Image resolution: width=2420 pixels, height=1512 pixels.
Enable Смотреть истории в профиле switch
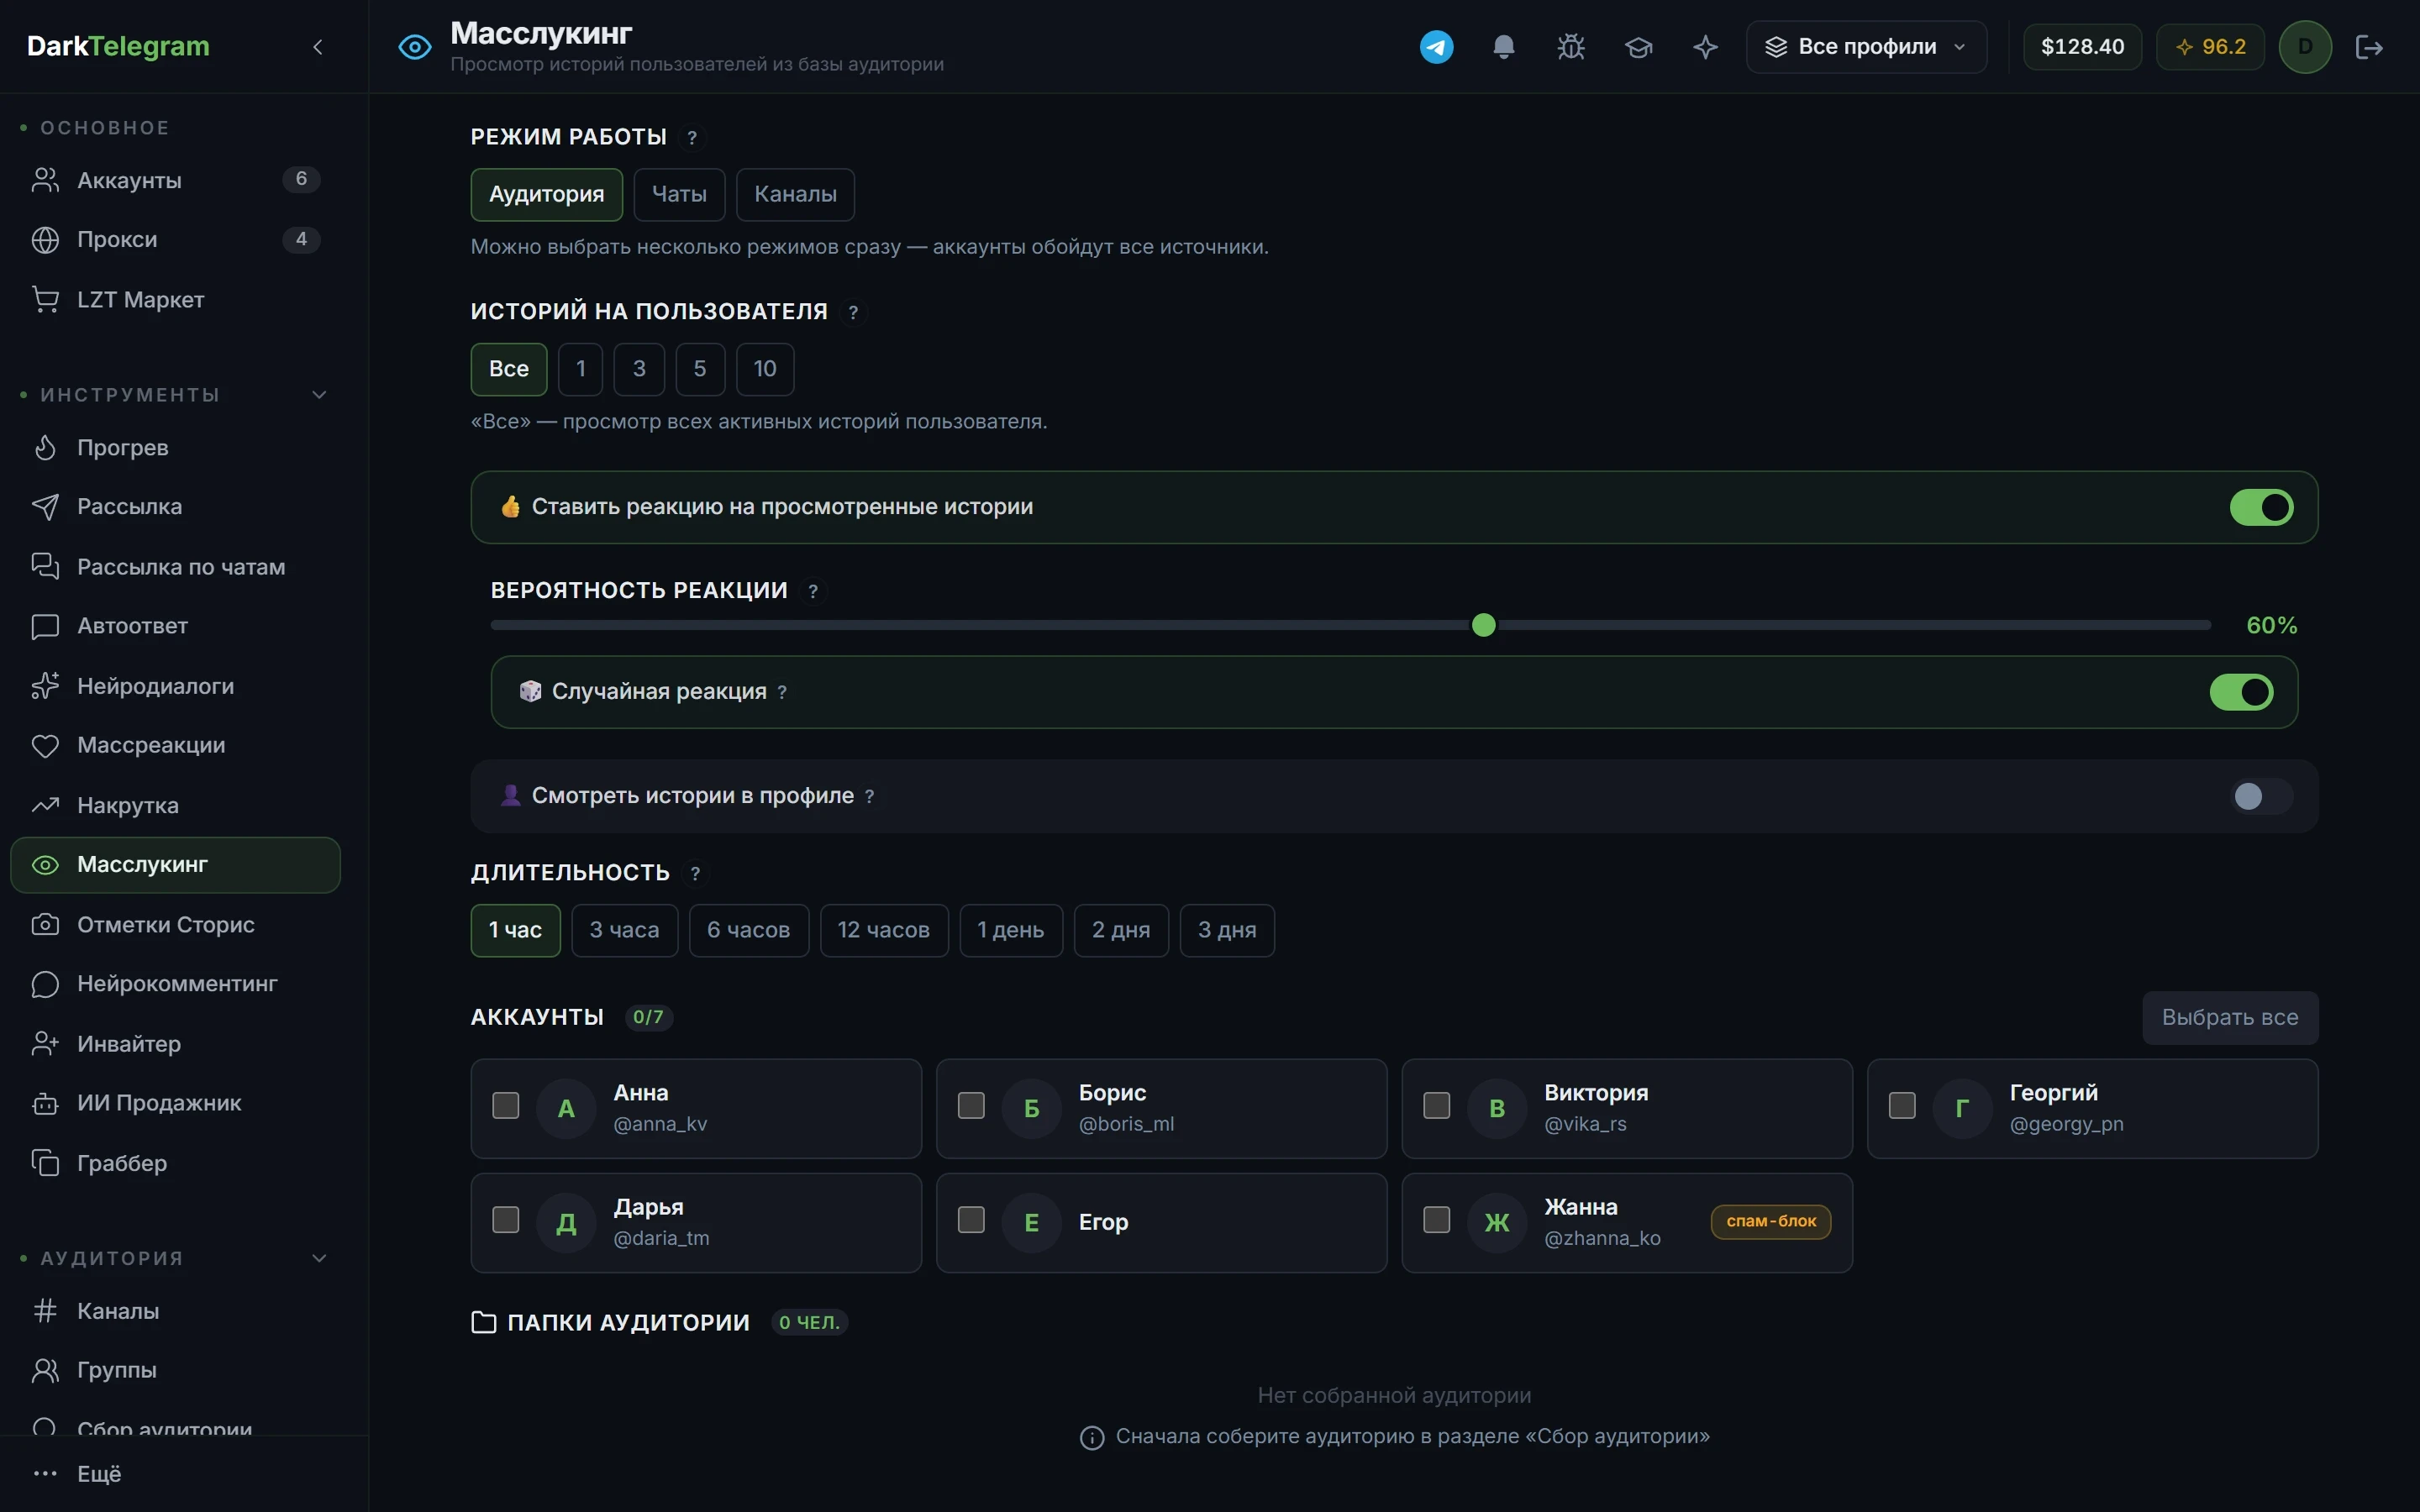pos(2261,796)
